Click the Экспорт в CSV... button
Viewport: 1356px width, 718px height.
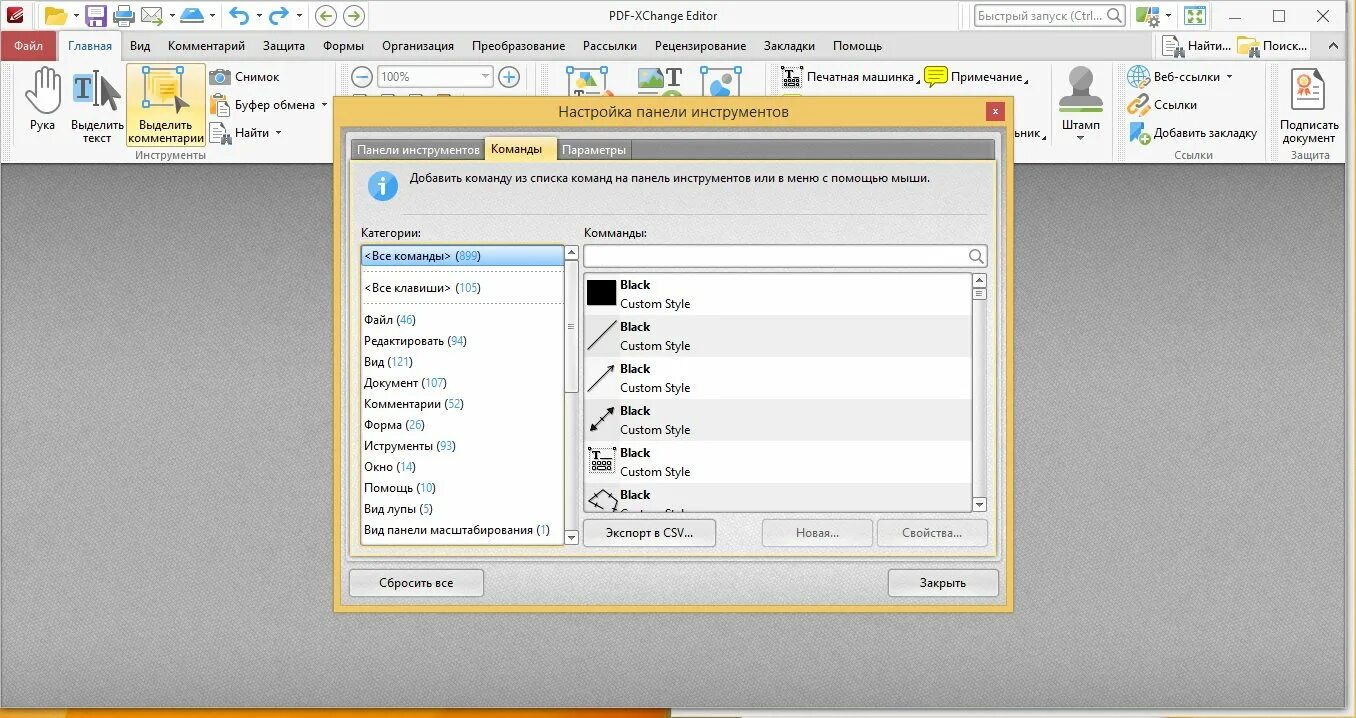click(x=650, y=533)
